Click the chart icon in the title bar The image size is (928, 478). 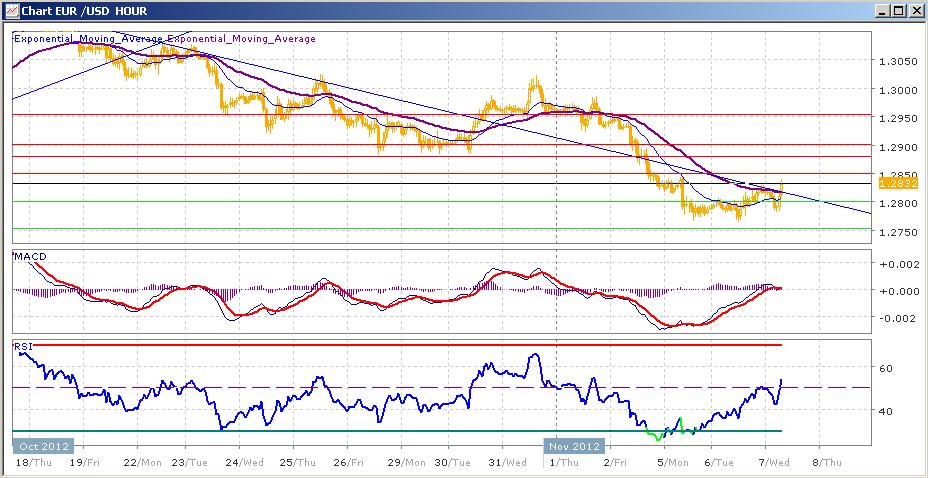[11, 10]
